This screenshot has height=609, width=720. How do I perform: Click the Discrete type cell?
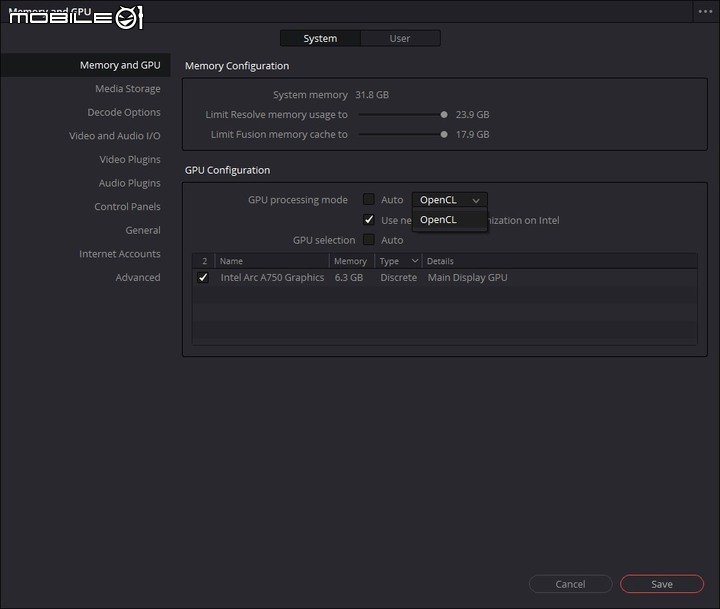399,277
